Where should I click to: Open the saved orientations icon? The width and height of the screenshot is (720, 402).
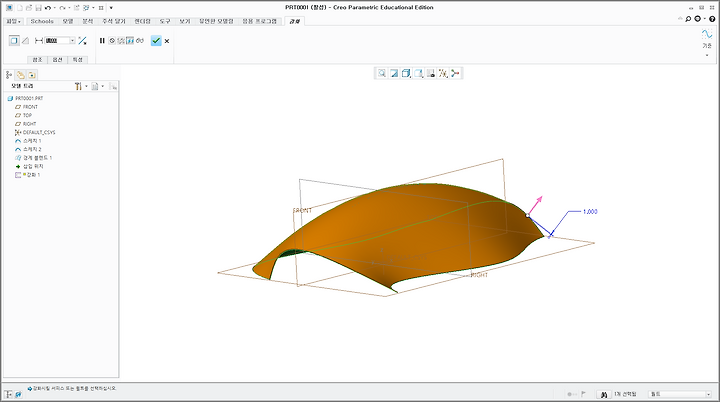pyautogui.click(x=418, y=73)
